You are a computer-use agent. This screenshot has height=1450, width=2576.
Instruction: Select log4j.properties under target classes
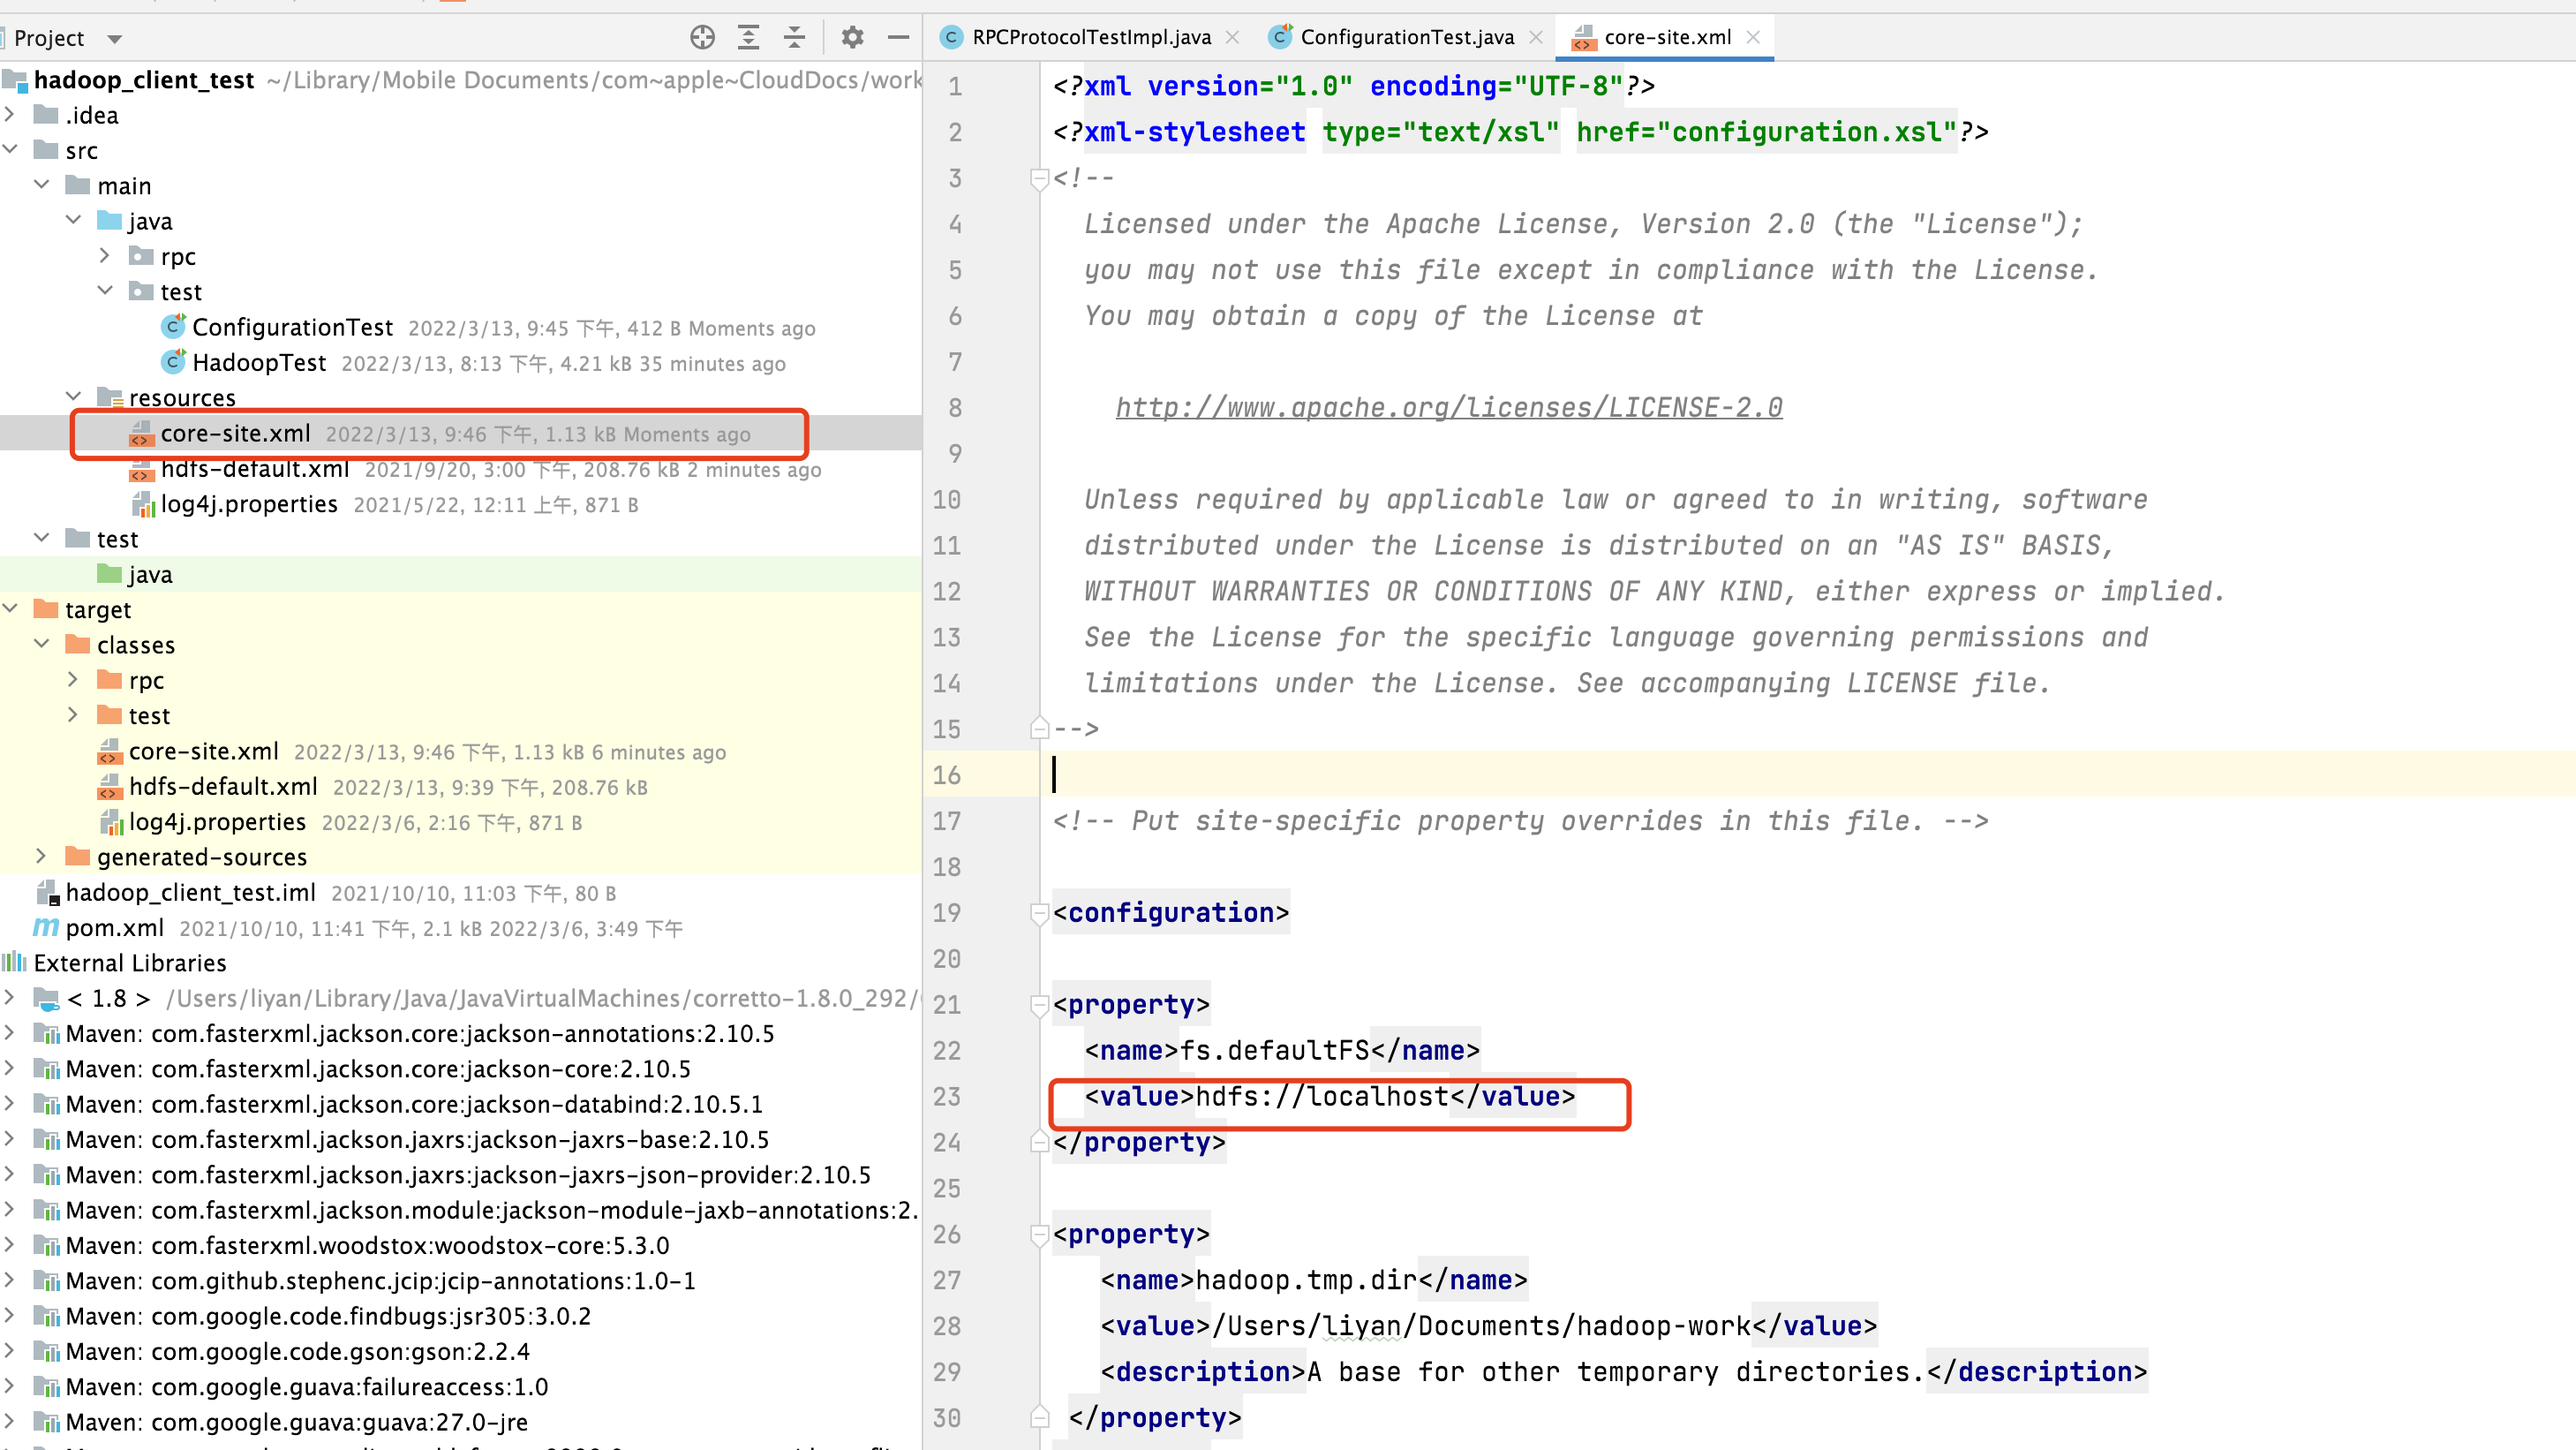217,822
